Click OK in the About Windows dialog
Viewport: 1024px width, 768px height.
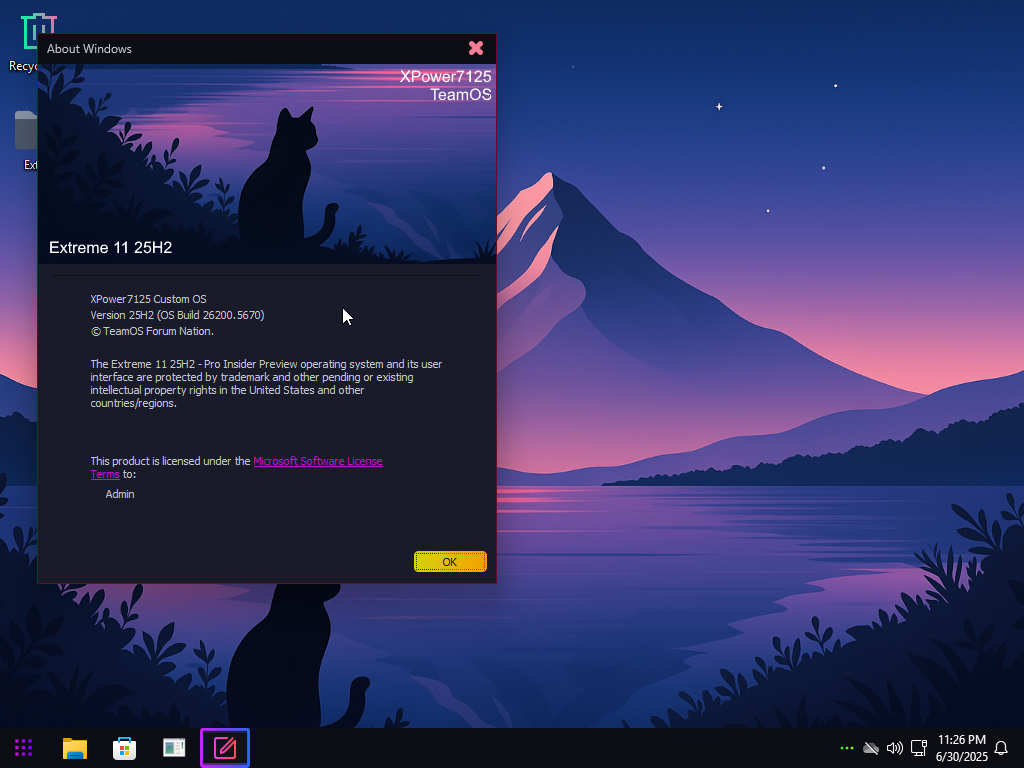coord(450,562)
